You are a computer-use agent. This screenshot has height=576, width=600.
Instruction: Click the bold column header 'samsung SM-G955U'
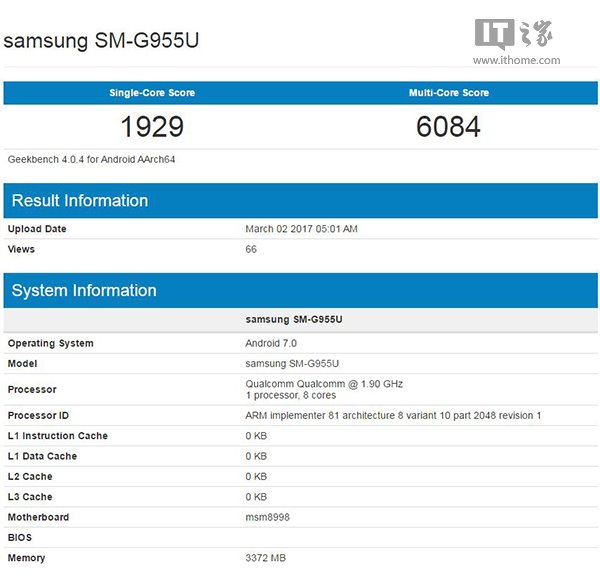click(x=294, y=319)
